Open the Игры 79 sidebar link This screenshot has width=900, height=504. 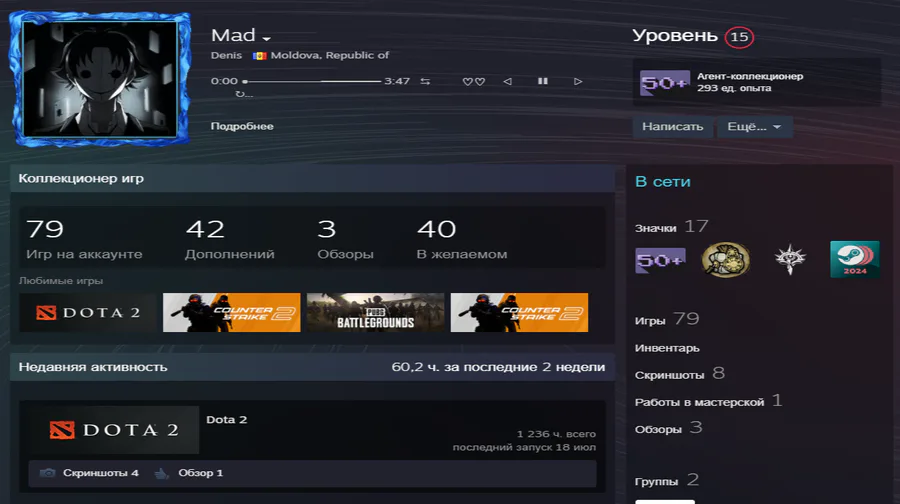(x=667, y=320)
